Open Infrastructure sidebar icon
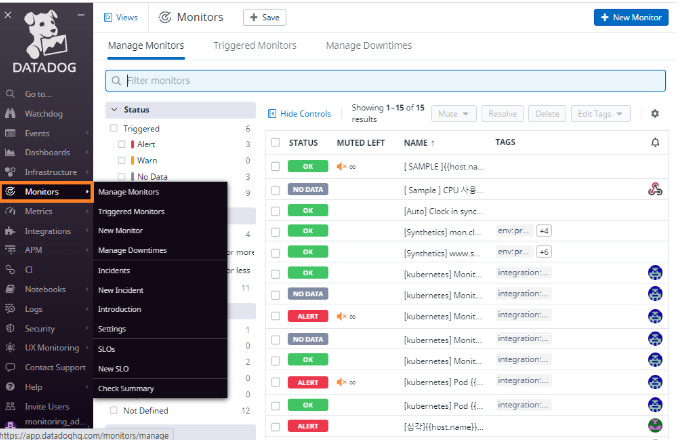 10,172
